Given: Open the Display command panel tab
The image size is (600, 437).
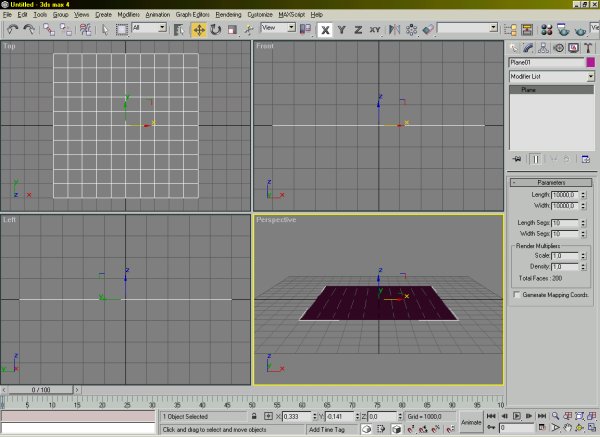Looking at the screenshot, I should pos(574,46).
